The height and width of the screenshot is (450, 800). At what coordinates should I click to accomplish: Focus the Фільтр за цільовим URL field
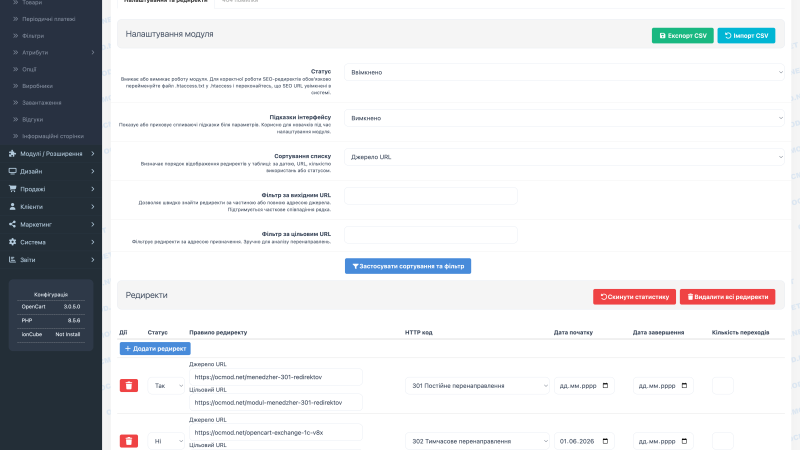point(431,235)
